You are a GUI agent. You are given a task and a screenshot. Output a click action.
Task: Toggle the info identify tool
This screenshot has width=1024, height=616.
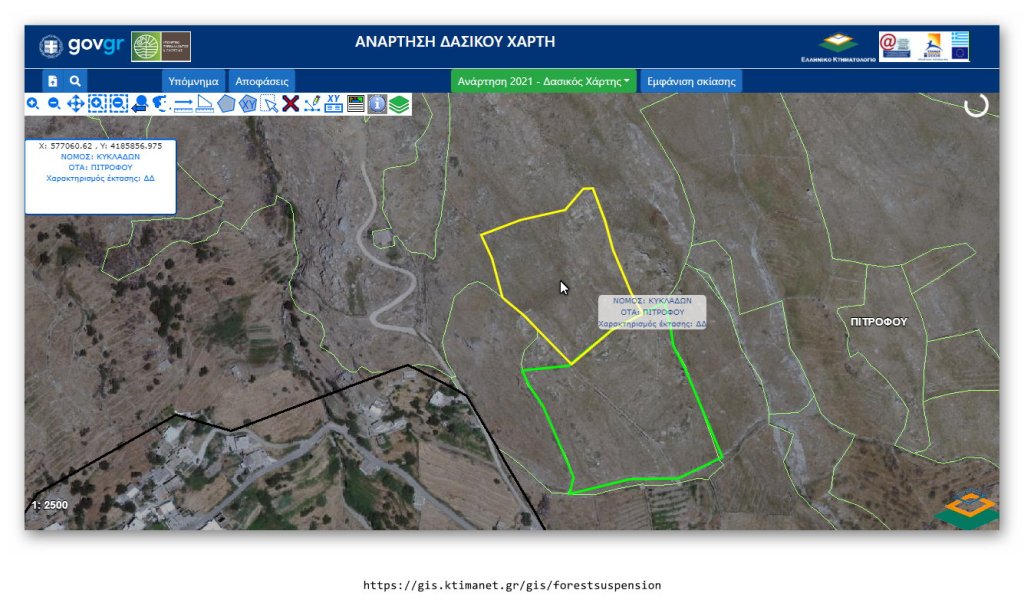pyautogui.click(x=377, y=103)
